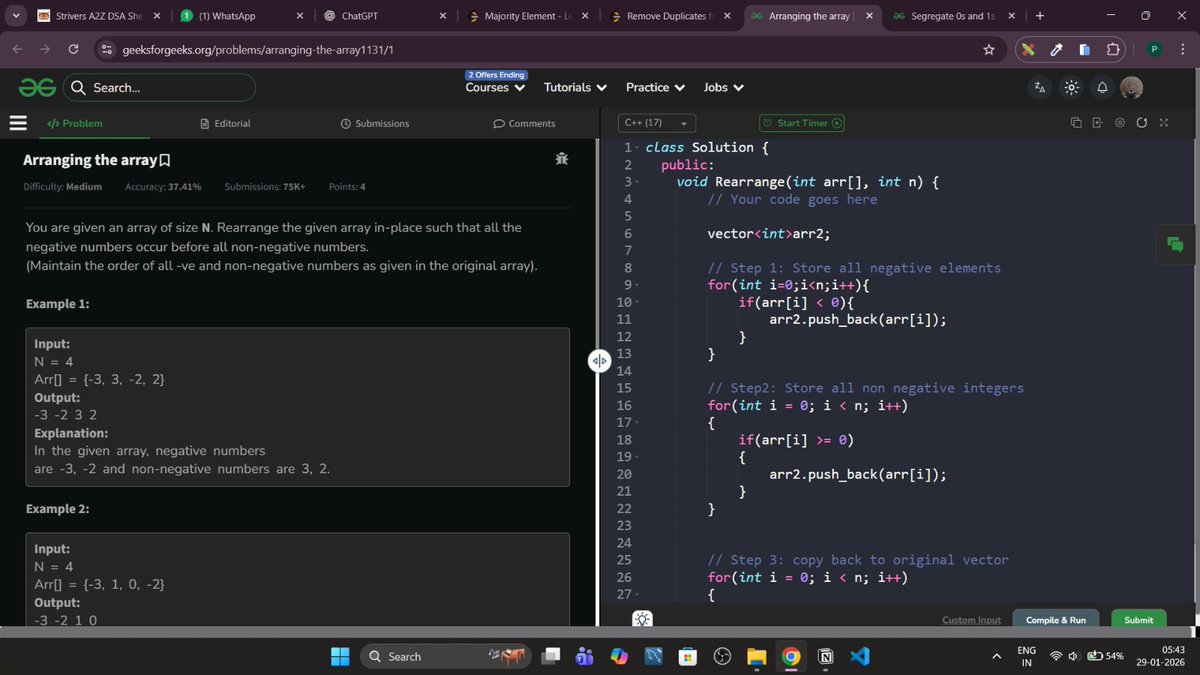Click Compile & Run
The width and height of the screenshot is (1200, 675).
[x=1055, y=620]
